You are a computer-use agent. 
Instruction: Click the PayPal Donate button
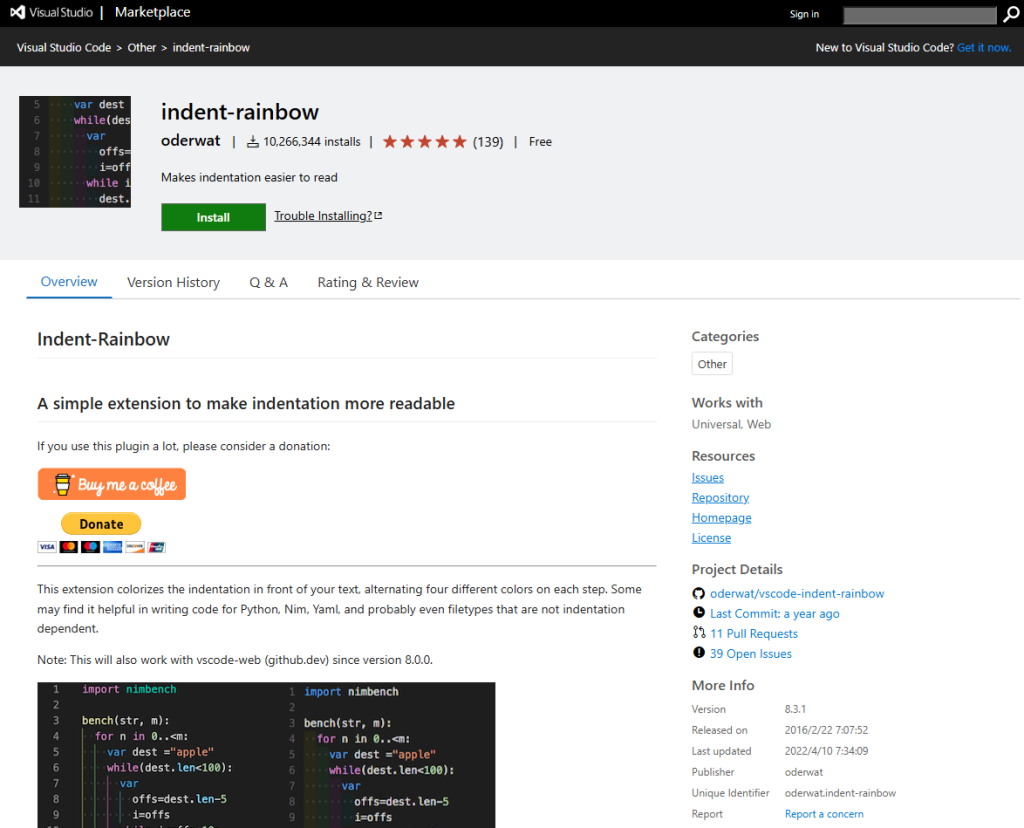click(x=101, y=524)
